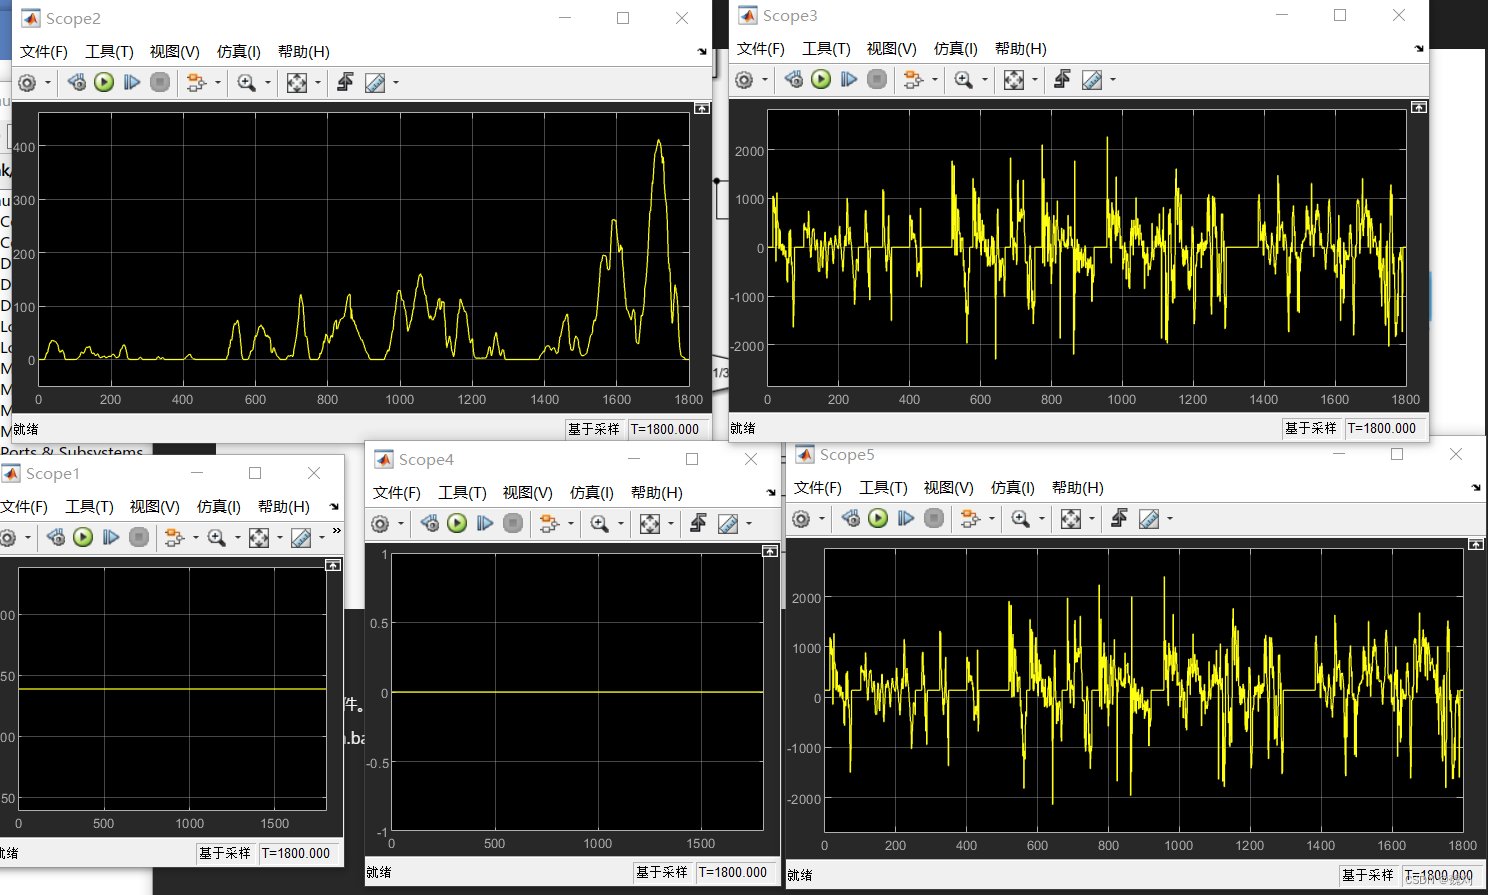Click Cursor Measurements icon in Scope4
Viewport: 1488px width, 895px height.
pyautogui.click(x=728, y=524)
